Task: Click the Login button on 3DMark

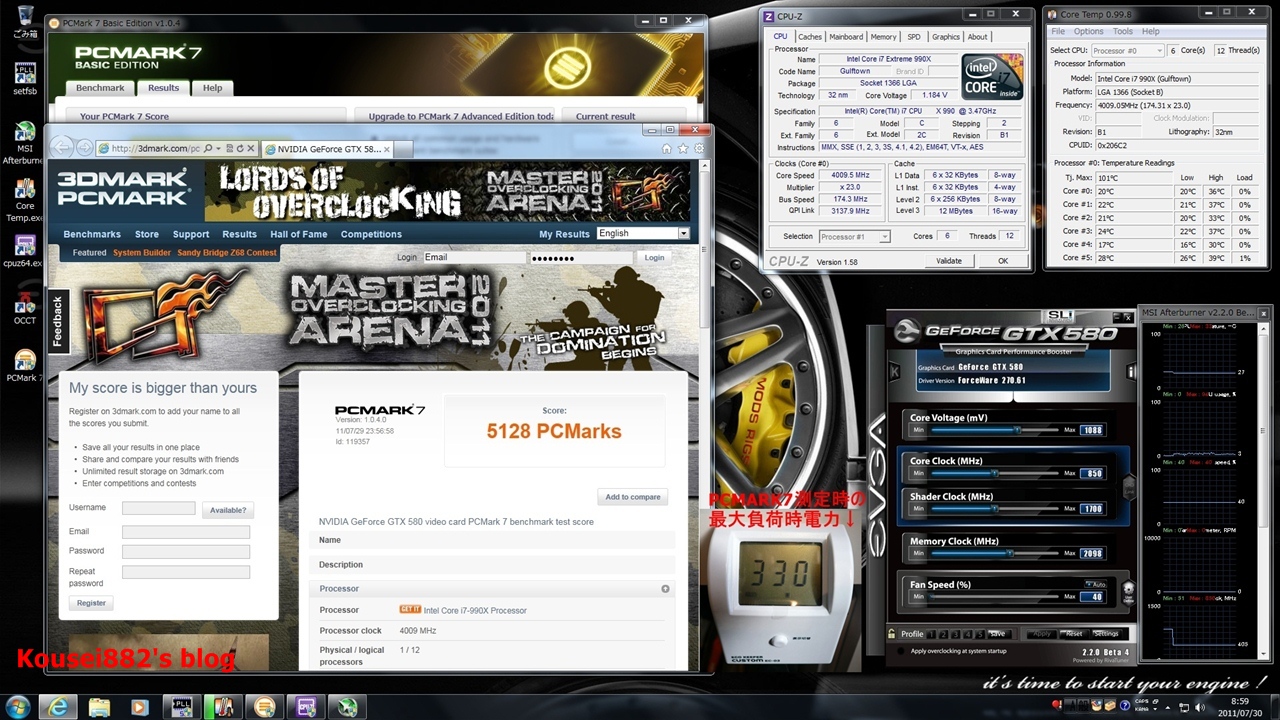Action: [654, 258]
